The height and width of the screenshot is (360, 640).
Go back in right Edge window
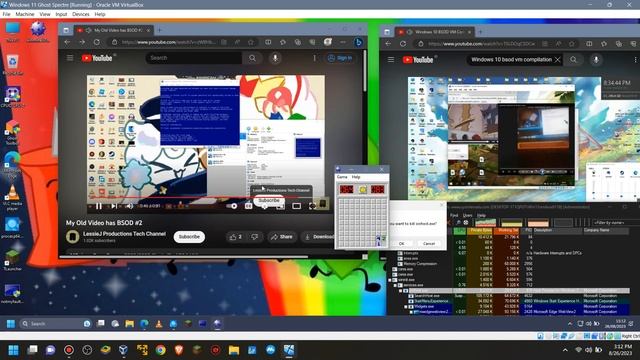pyautogui.click(x=388, y=44)
